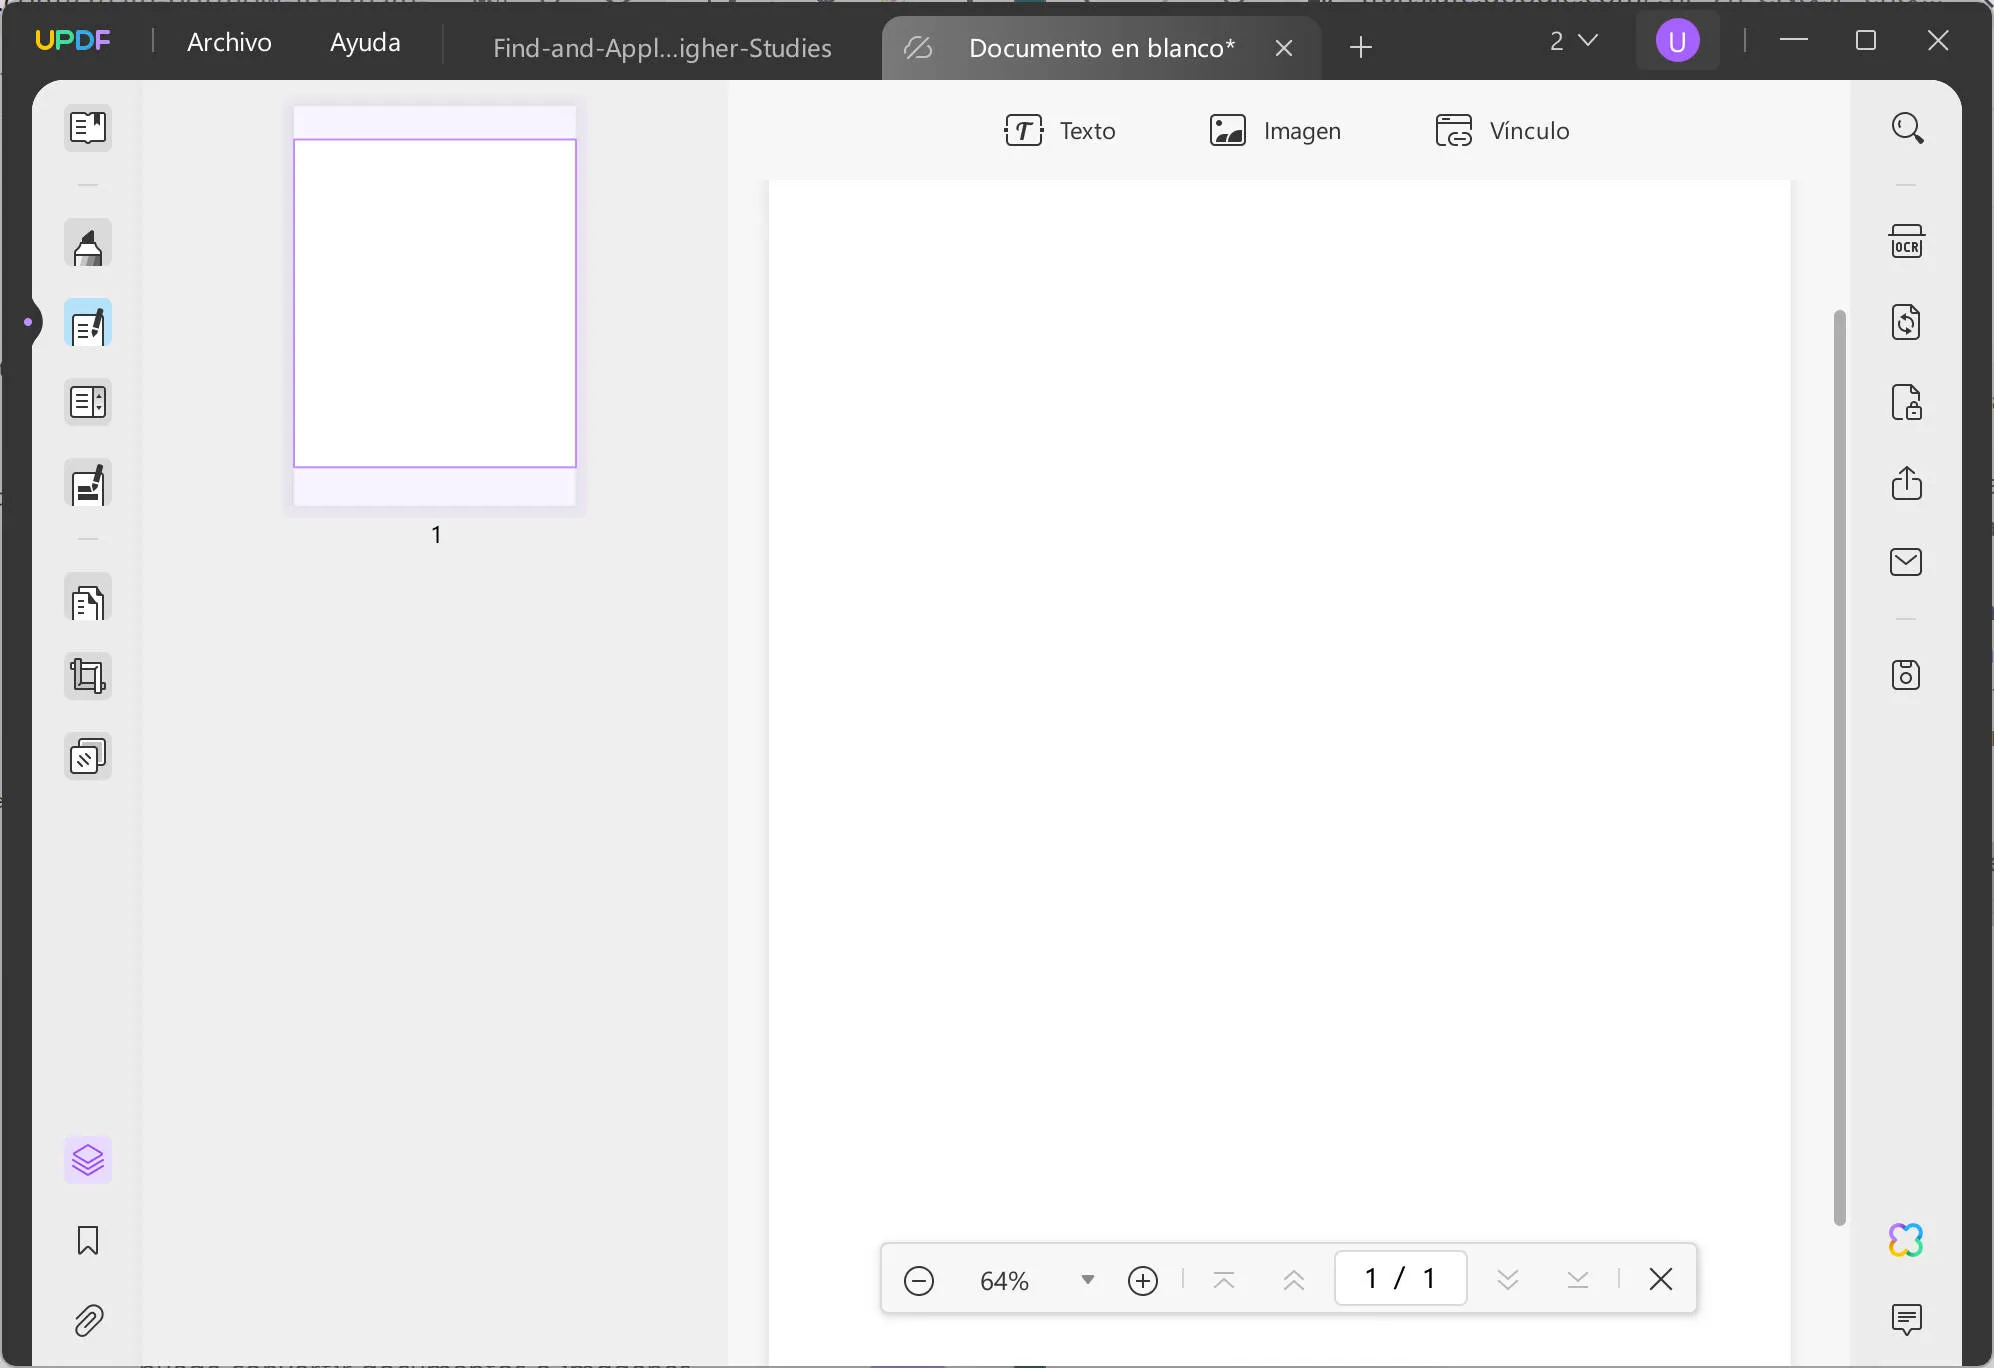The height and width of the screenshot is (1368, 1994).
Task: Go to previous page
Action: point(1294,1280)
